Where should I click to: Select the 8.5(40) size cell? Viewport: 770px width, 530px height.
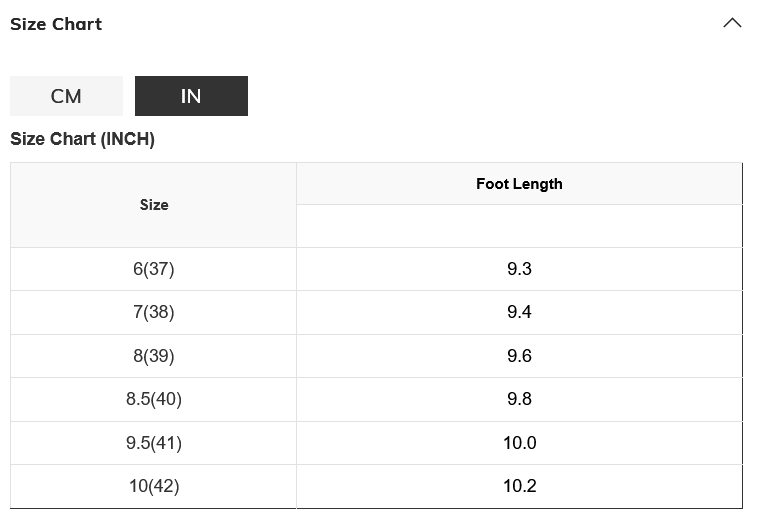pyautogui.click(x=154, y=399)
